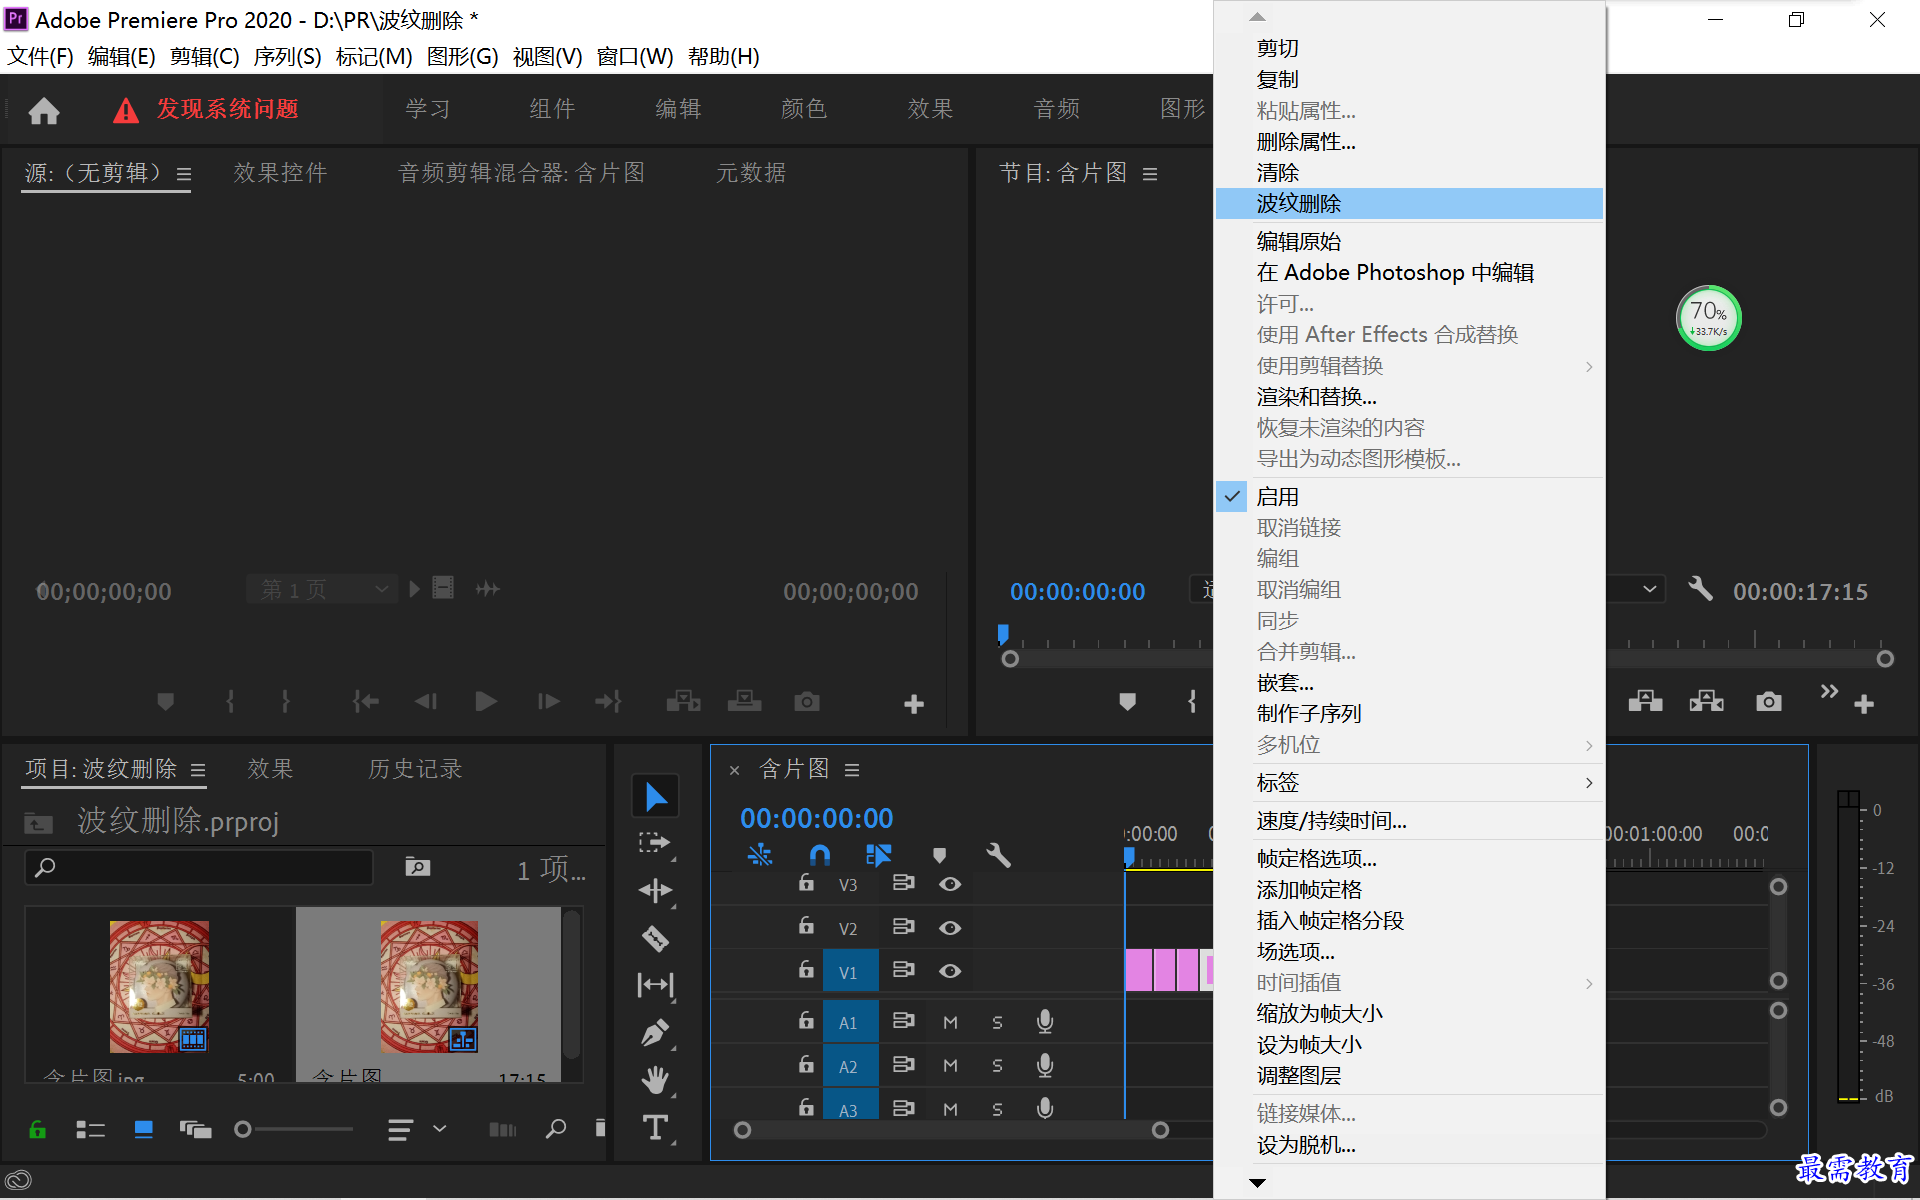Open the 编辑 workspace

pyautogui.click(x=678, y=109)
